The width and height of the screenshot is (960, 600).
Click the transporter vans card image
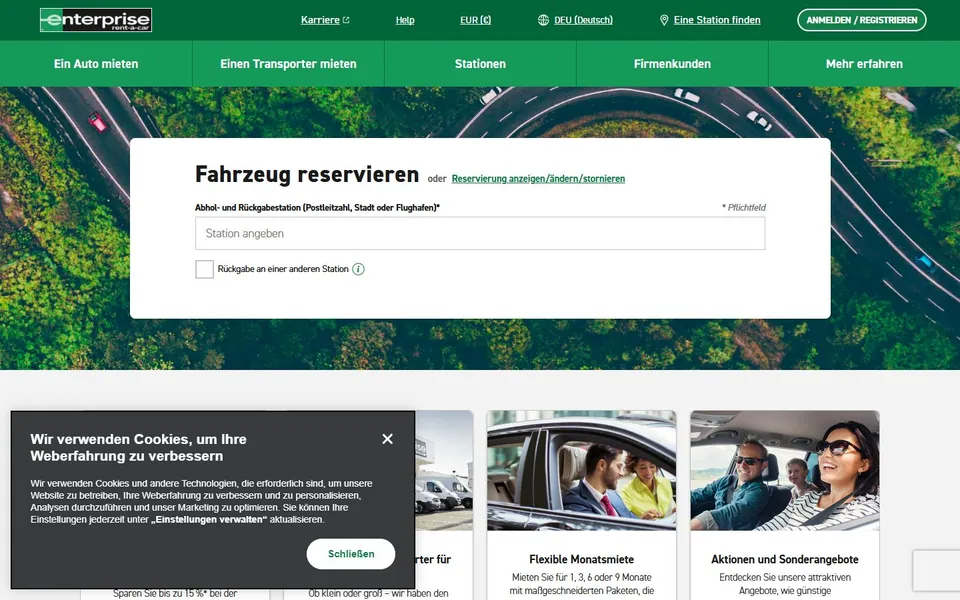444,470
